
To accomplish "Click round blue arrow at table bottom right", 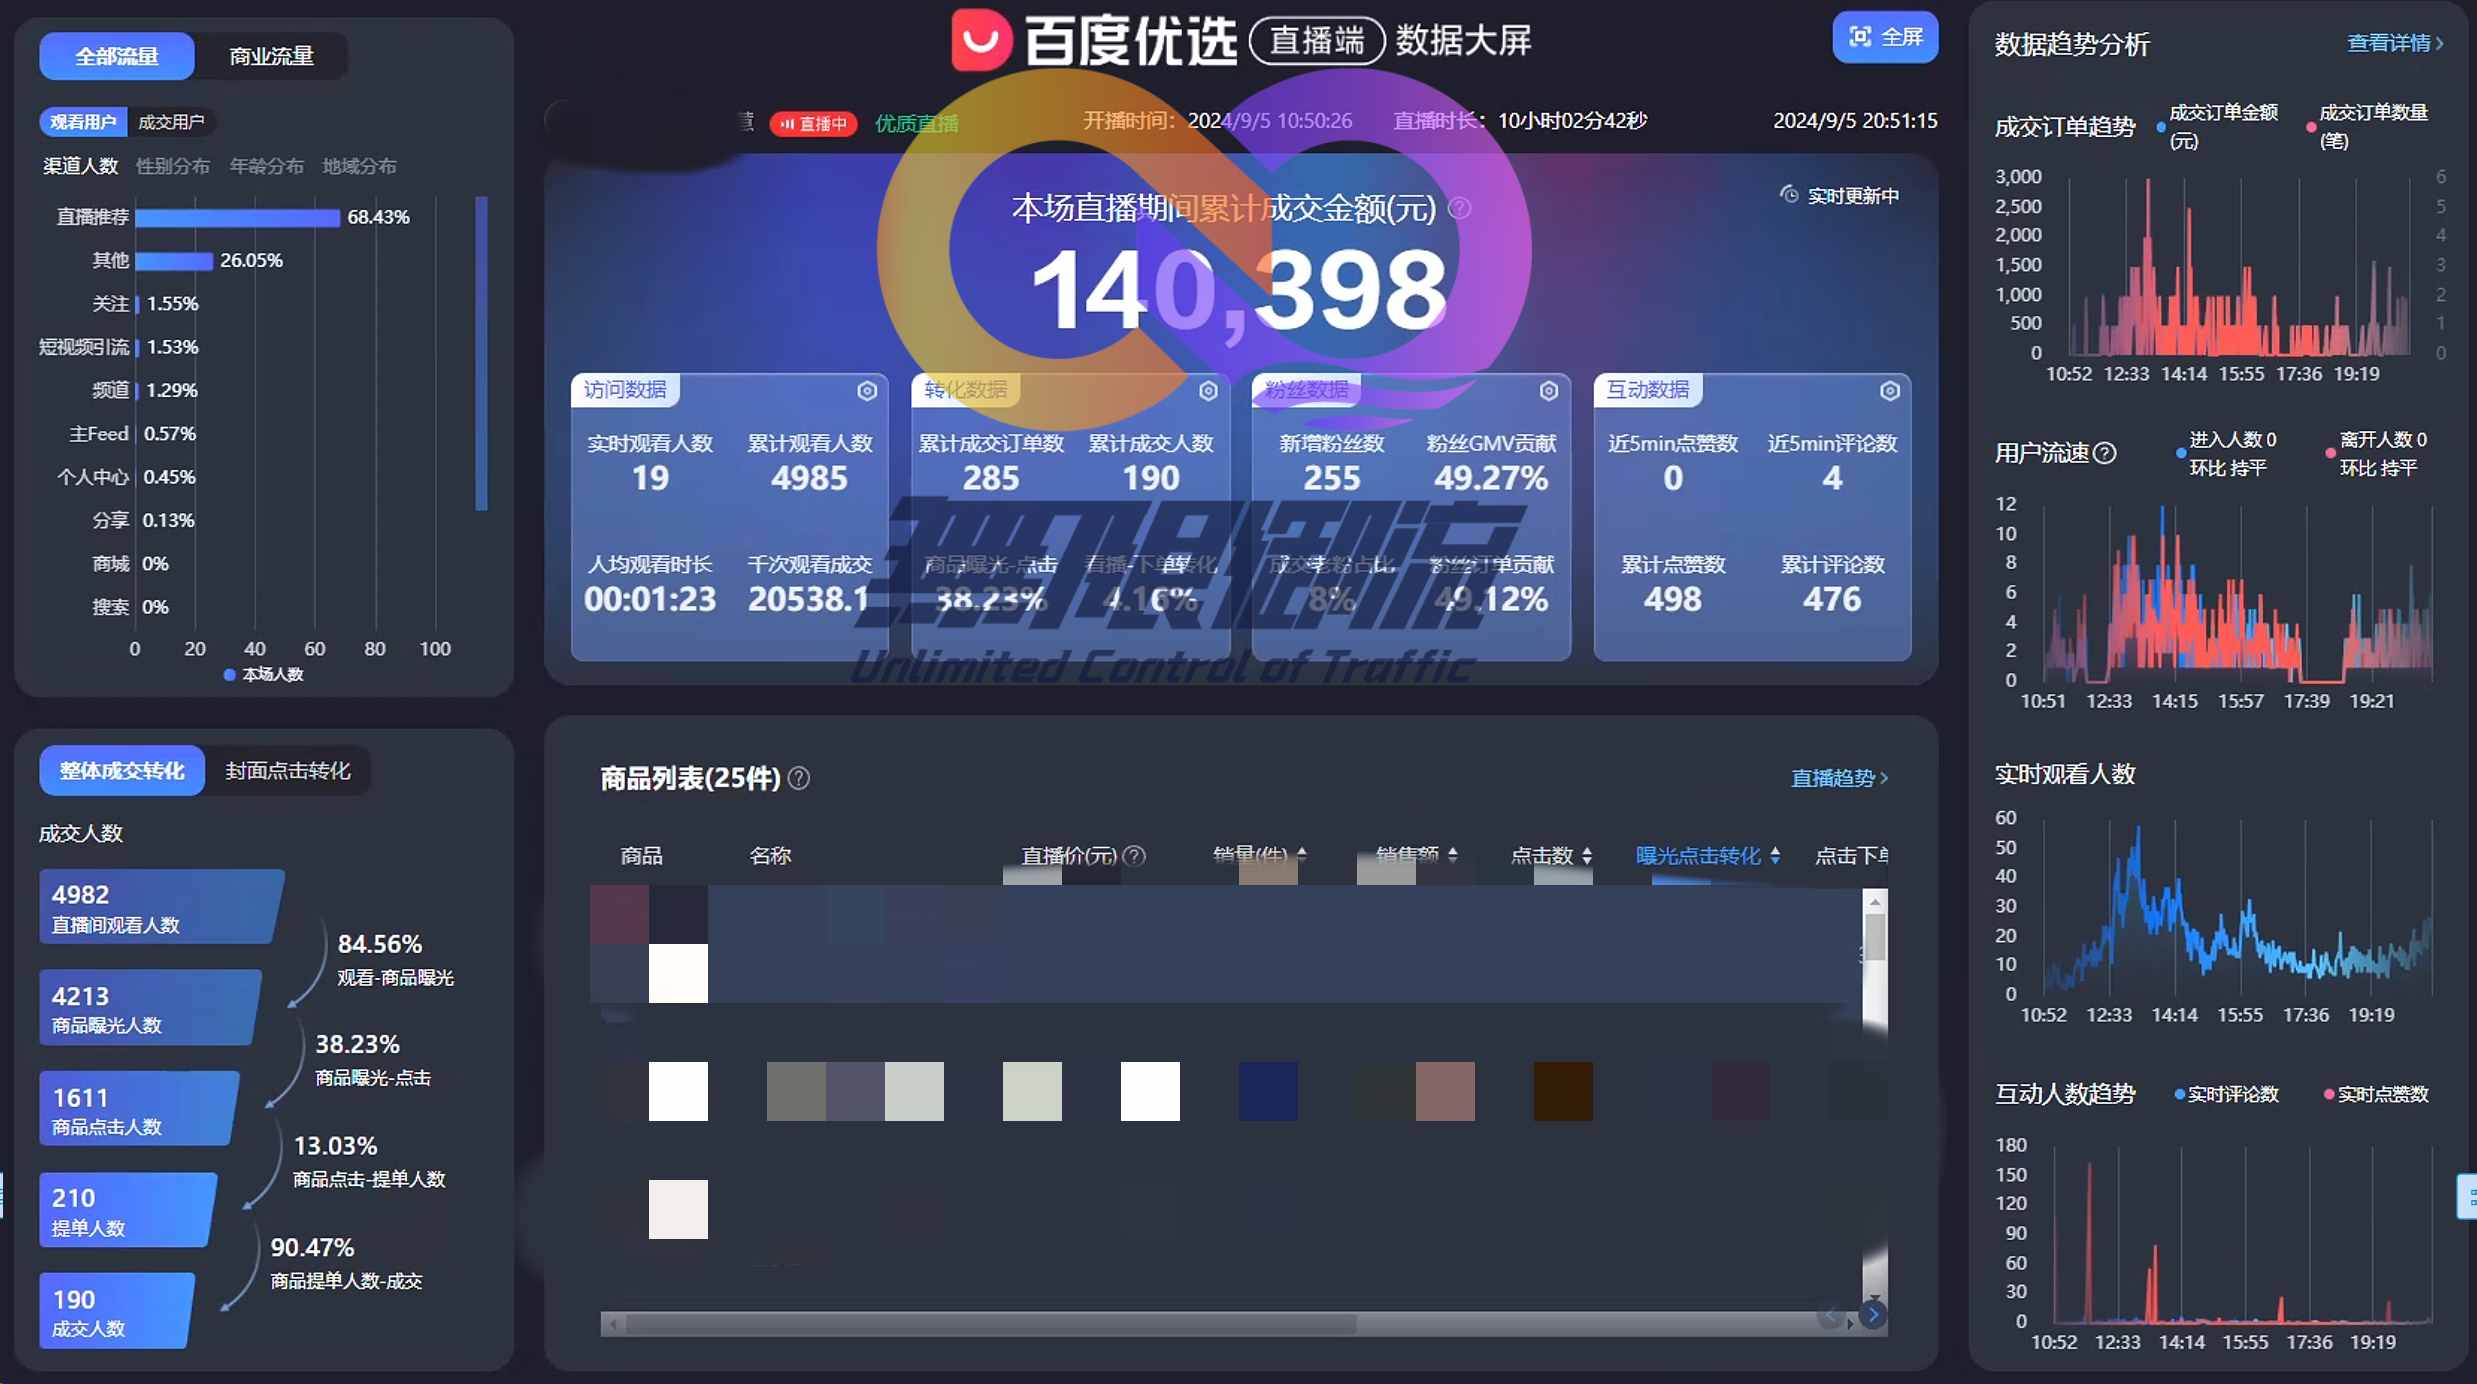I will point(1873,1315).
